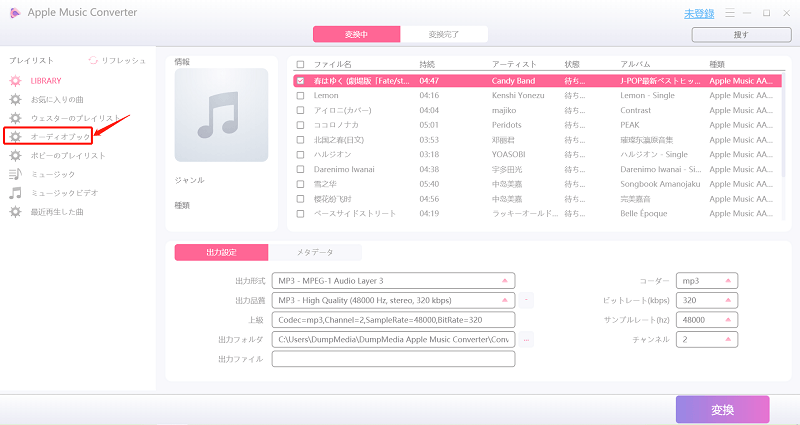Switch to the 変換完了 tab
This screenshot has width=800, height=425.
tap(444, 34)
